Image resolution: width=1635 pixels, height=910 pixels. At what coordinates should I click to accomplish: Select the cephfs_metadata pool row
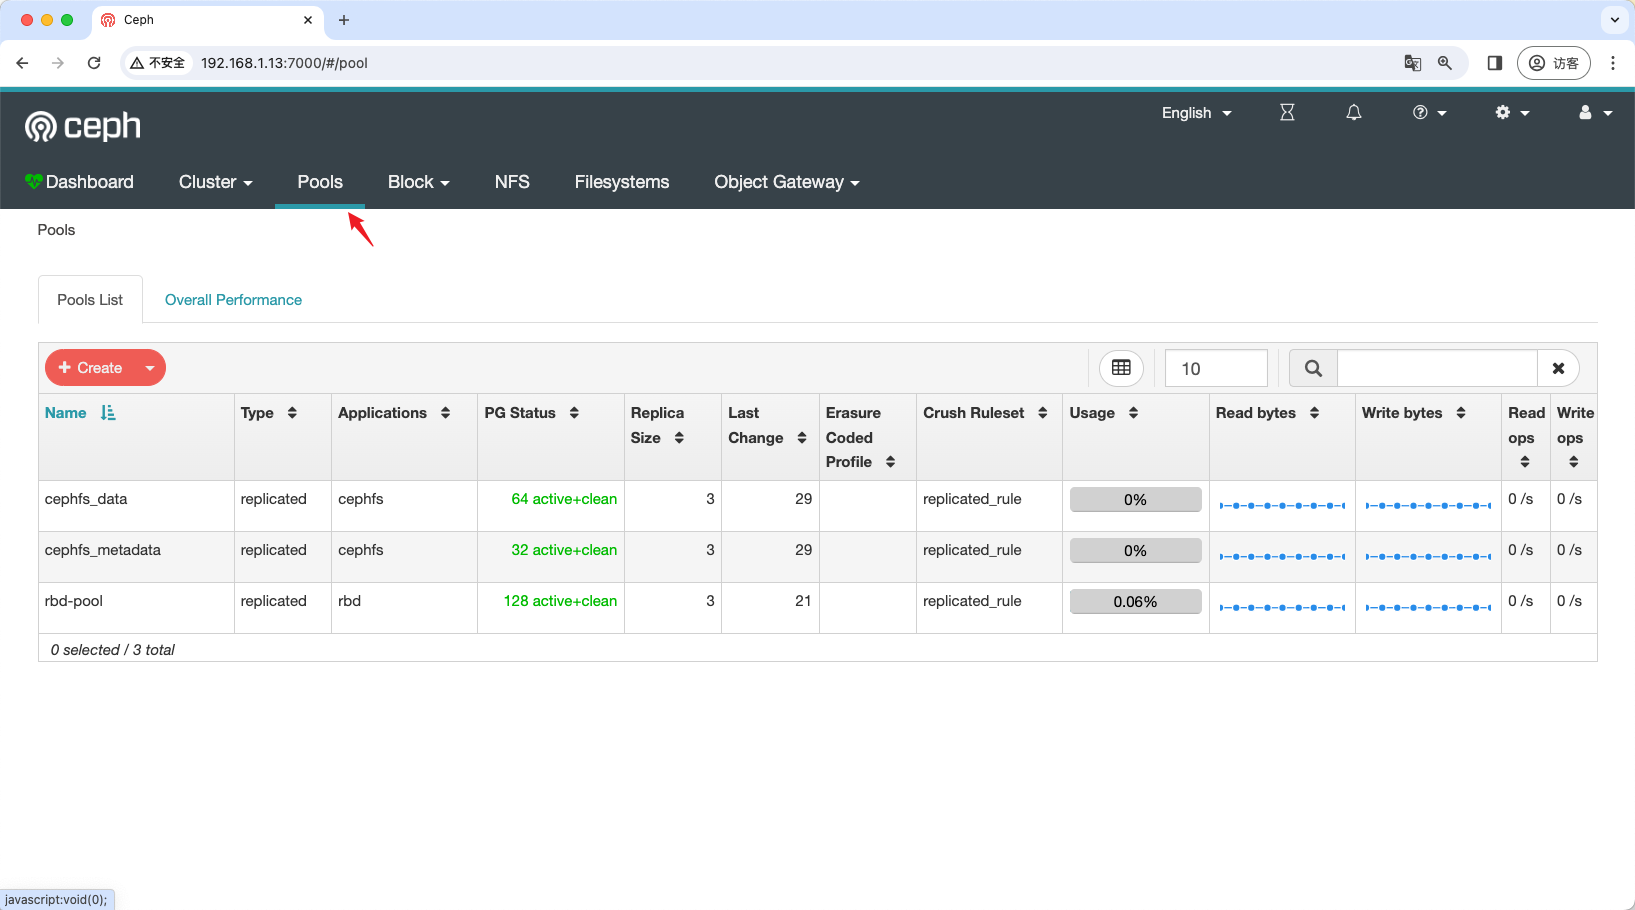pyautogui.click(x=817, y=557)
